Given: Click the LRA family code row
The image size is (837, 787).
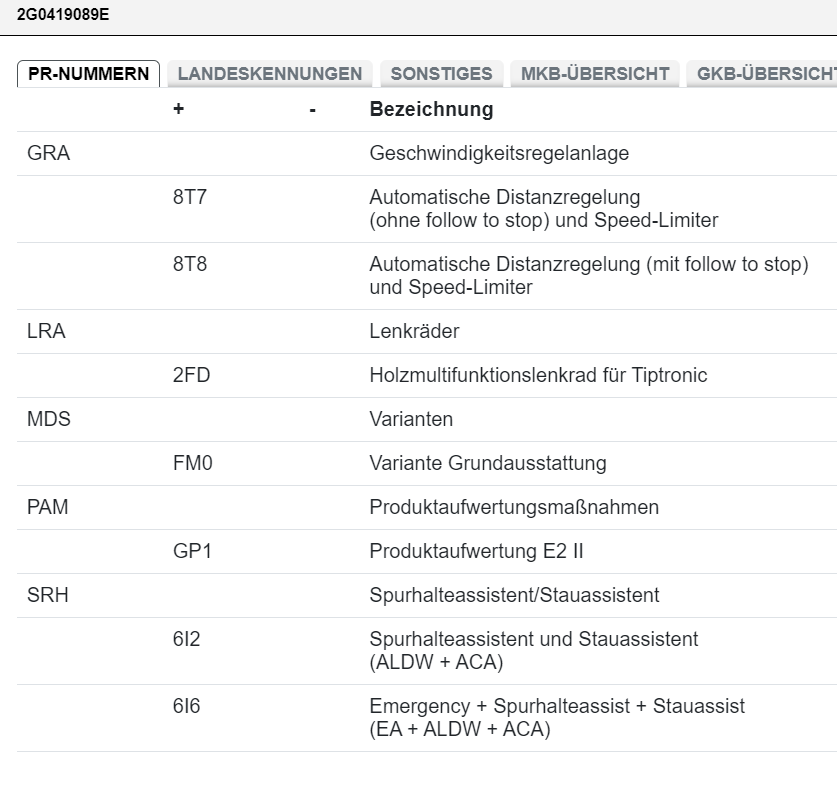Looking at the screenshot, I should click(46, 331).
